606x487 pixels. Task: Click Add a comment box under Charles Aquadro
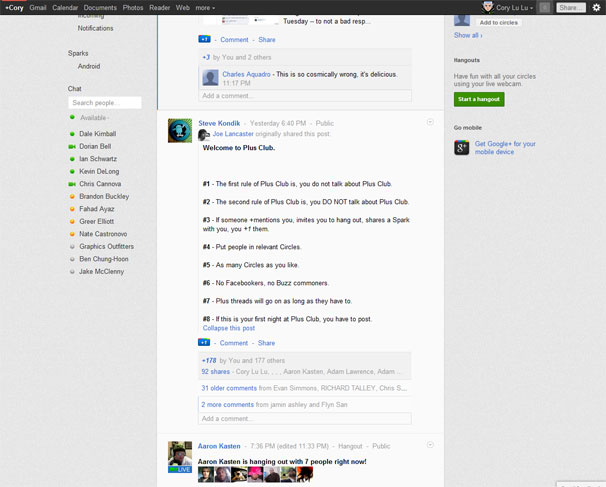click(305, 96)
